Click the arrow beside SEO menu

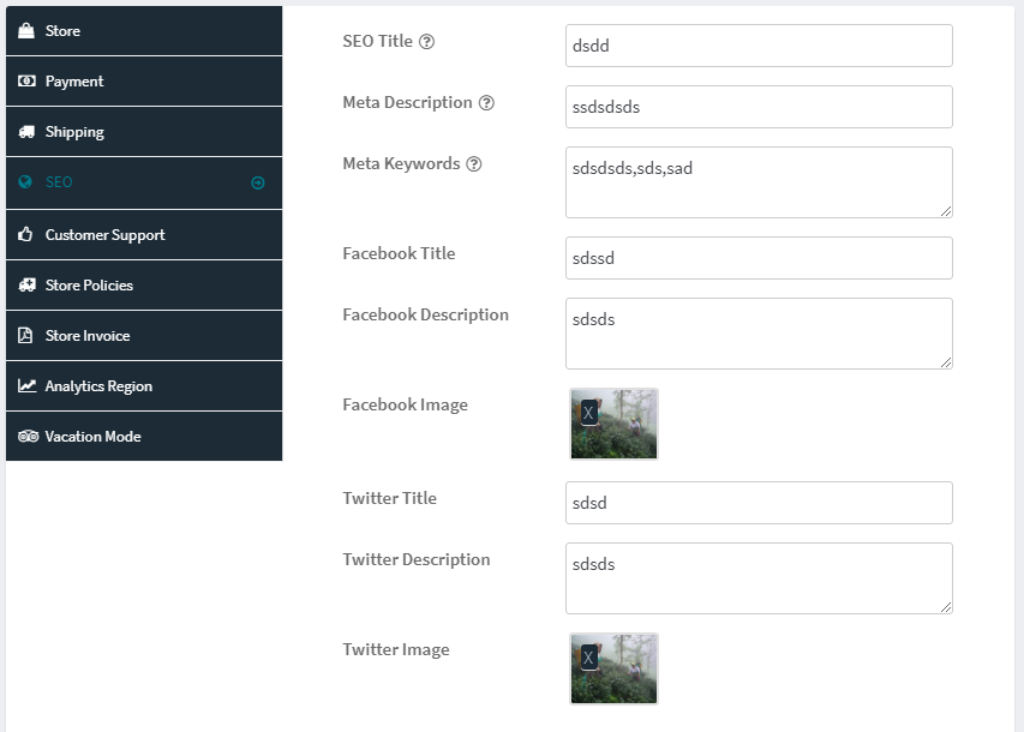point(258,183)
